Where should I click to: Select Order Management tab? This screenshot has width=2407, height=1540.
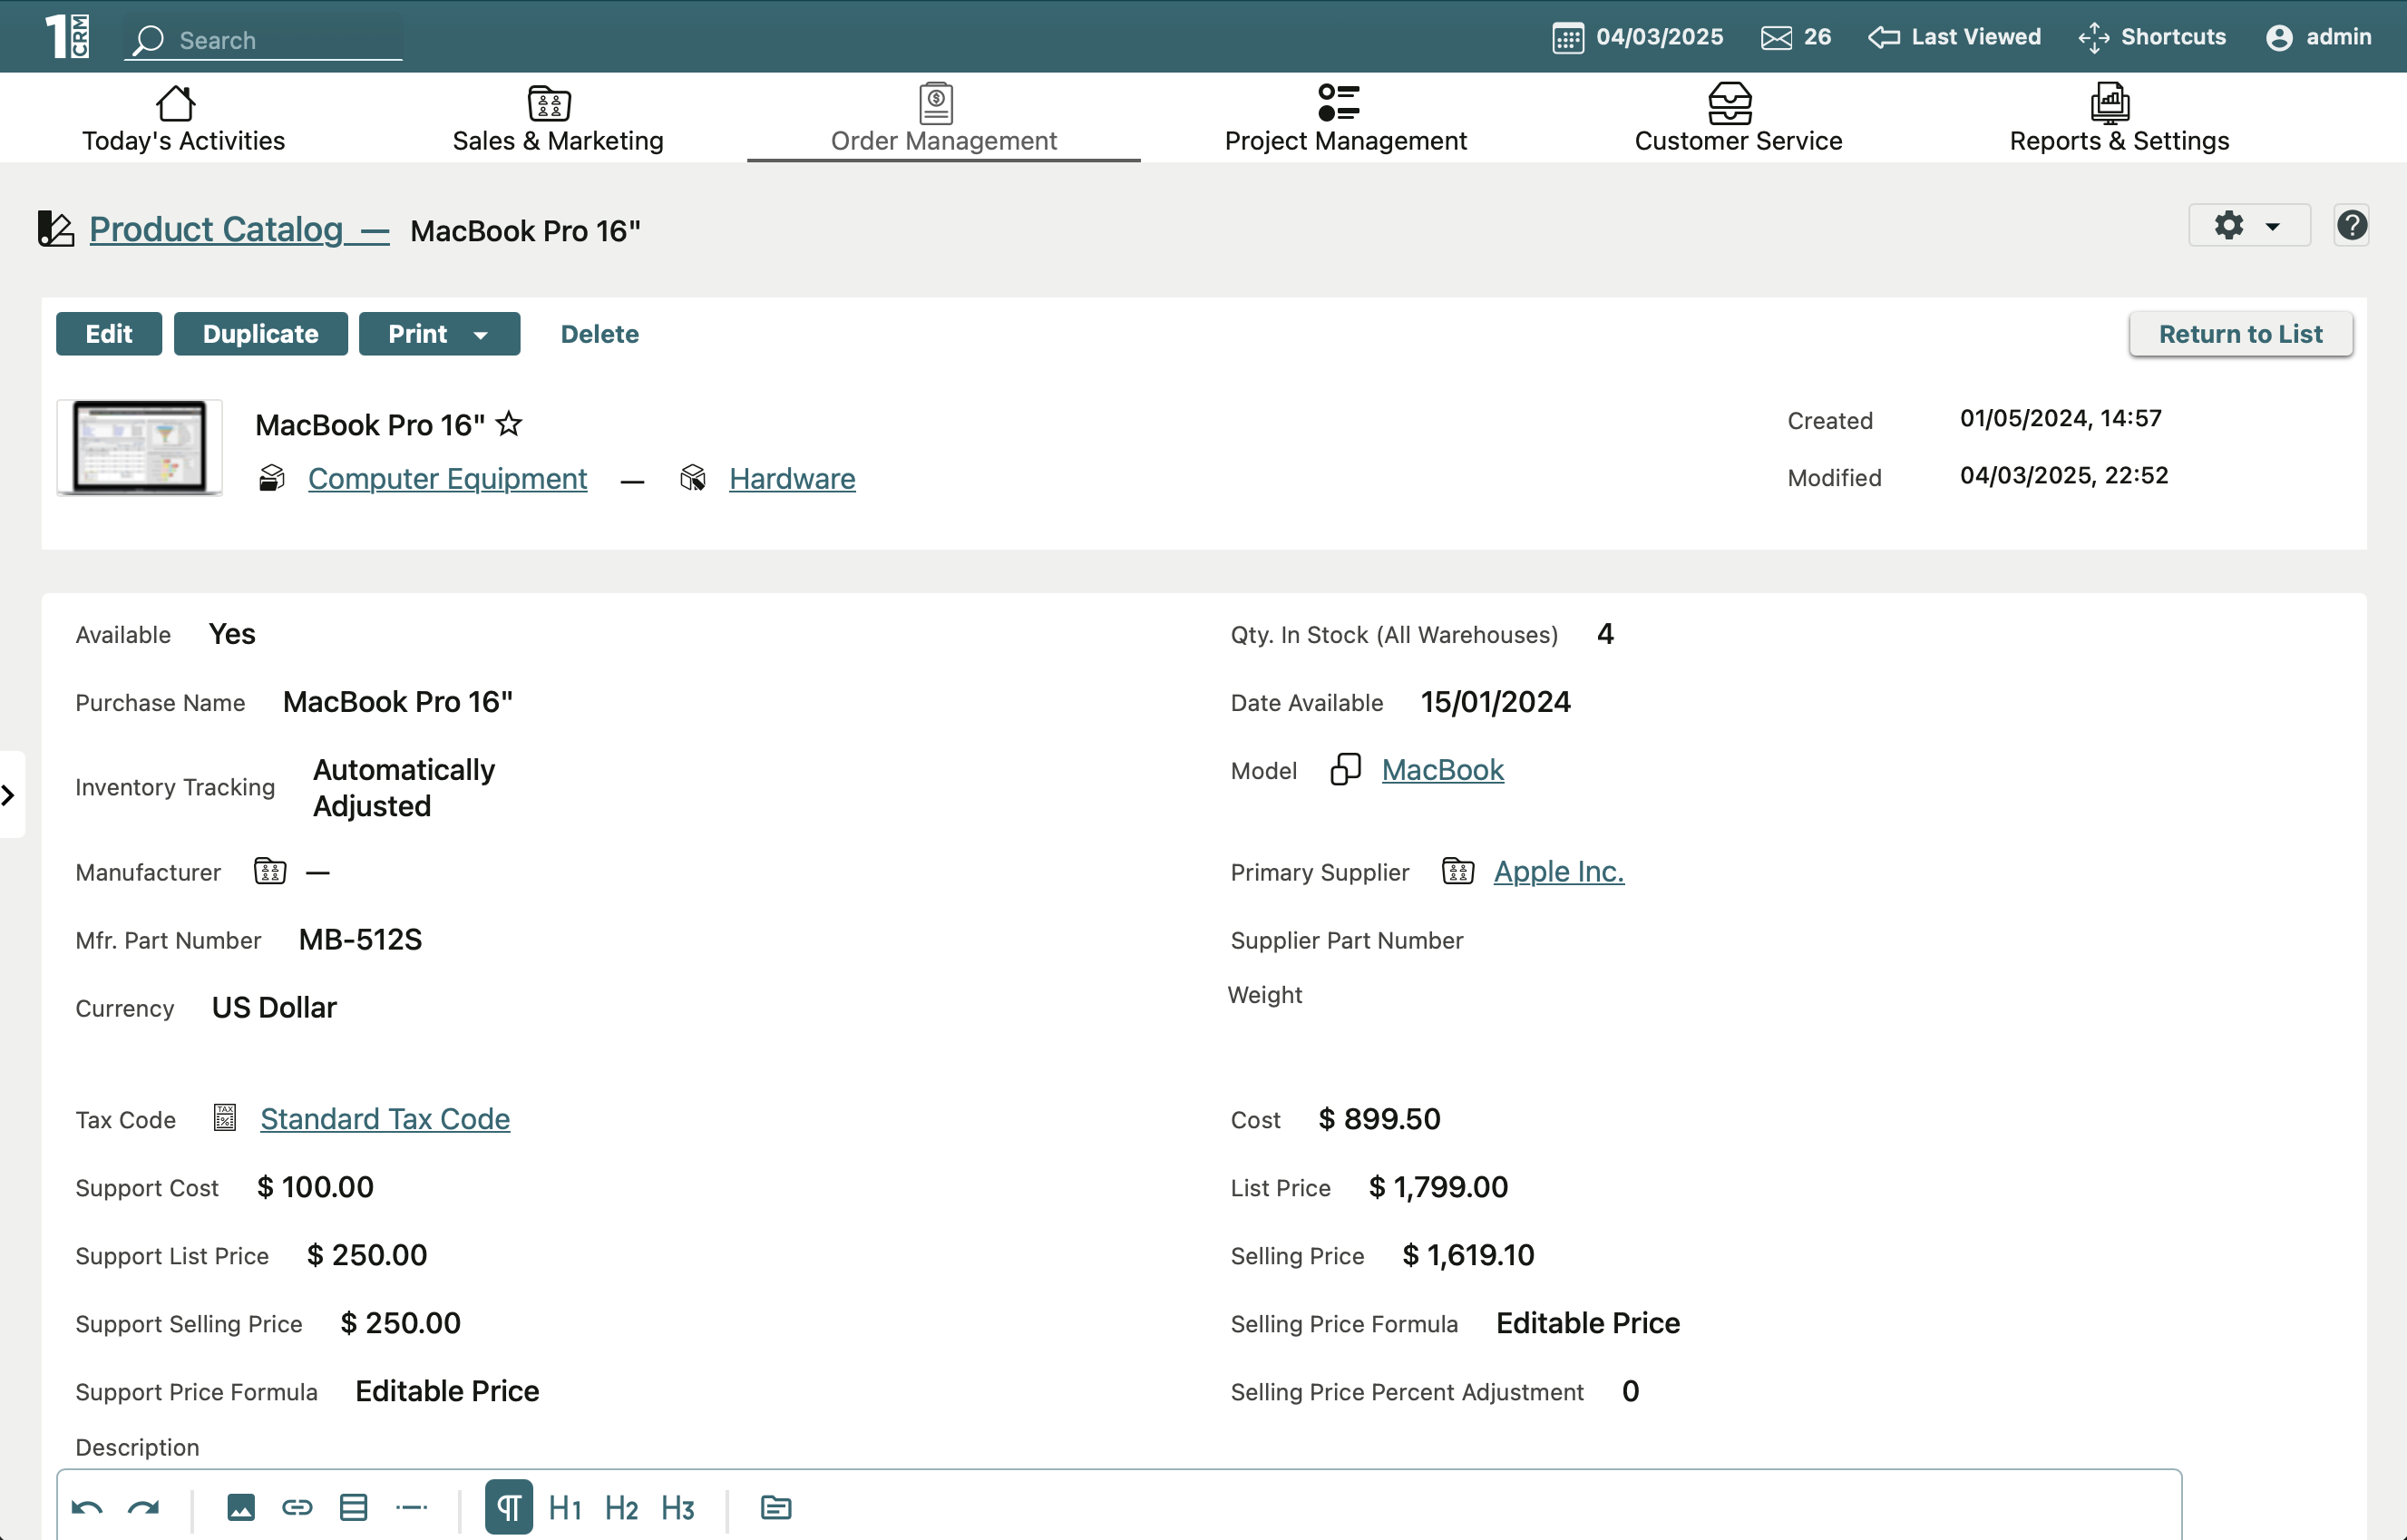click(943, 118)
